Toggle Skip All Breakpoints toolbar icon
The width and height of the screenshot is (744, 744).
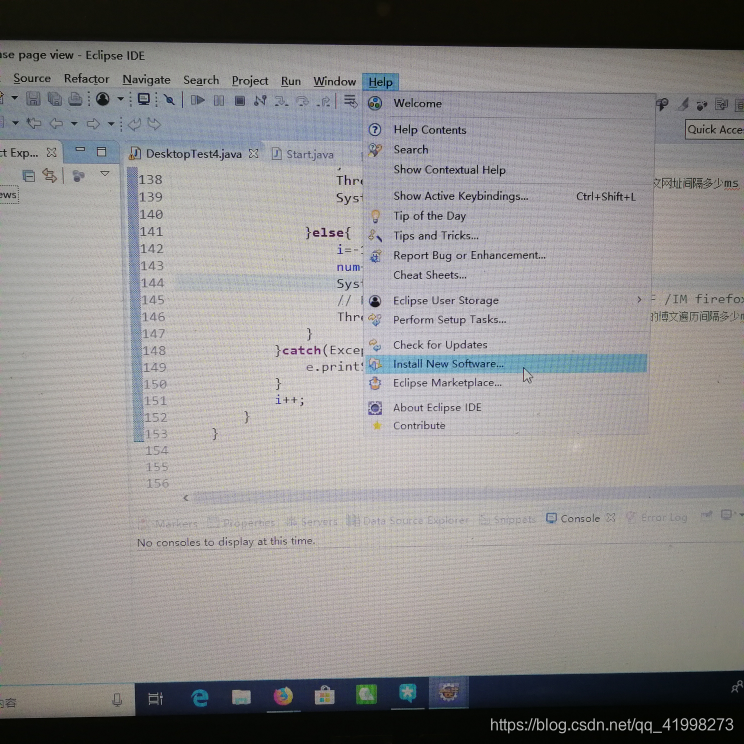(169, 100)
